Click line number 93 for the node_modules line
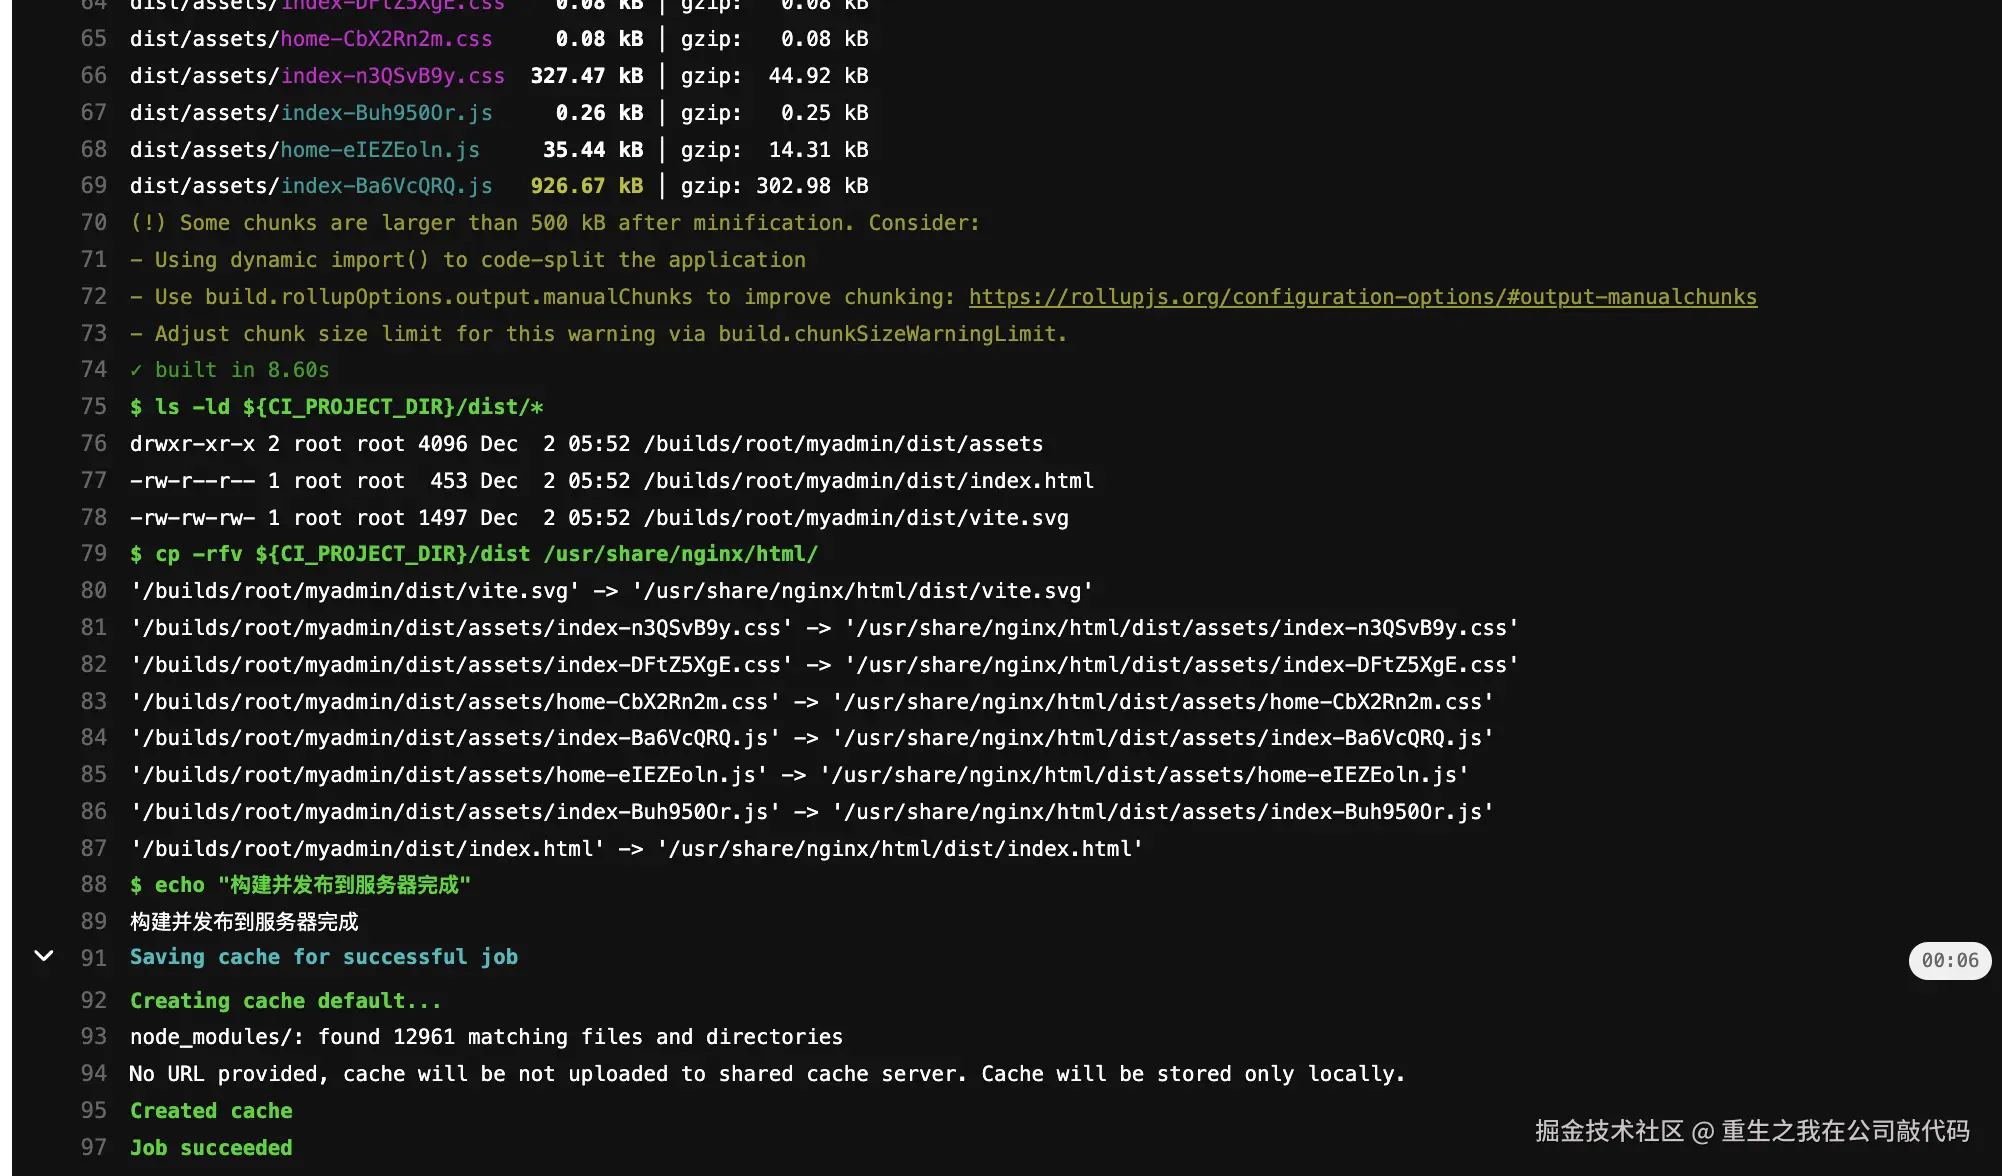Viewport: 2002px width, 1176px height. coord(93,1037)
